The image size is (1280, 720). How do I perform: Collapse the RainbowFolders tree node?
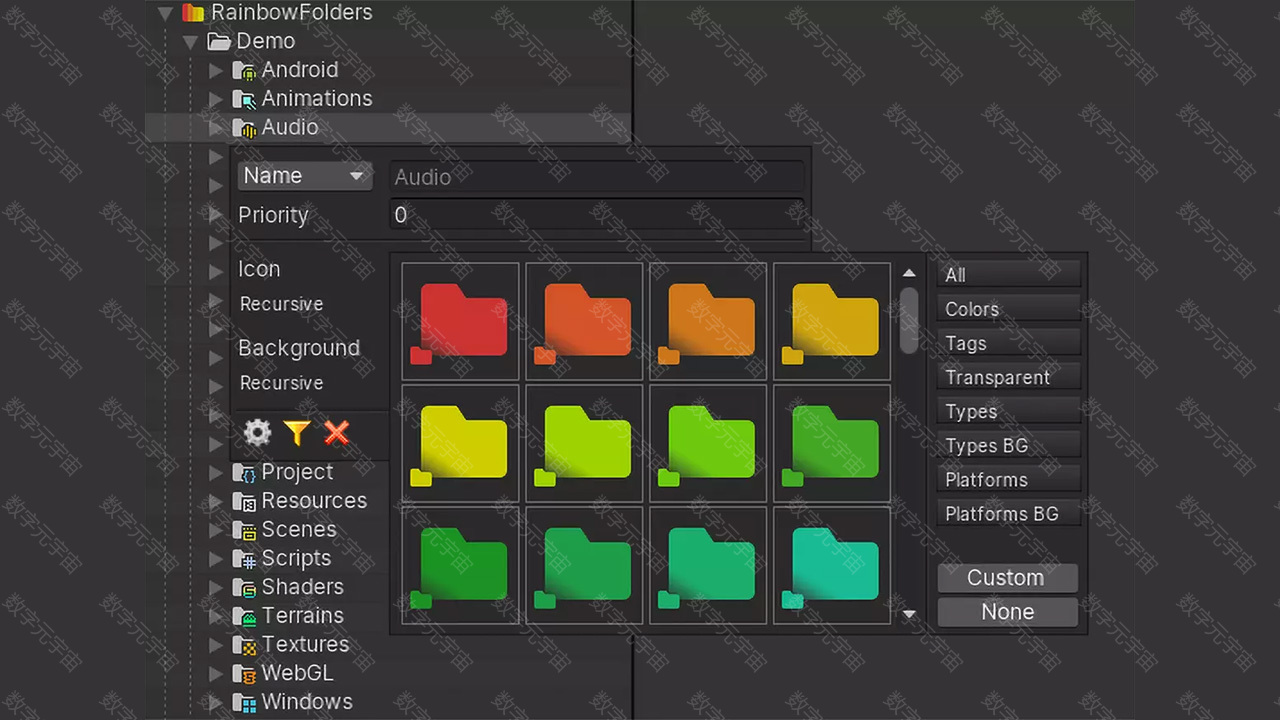point(166,13)
